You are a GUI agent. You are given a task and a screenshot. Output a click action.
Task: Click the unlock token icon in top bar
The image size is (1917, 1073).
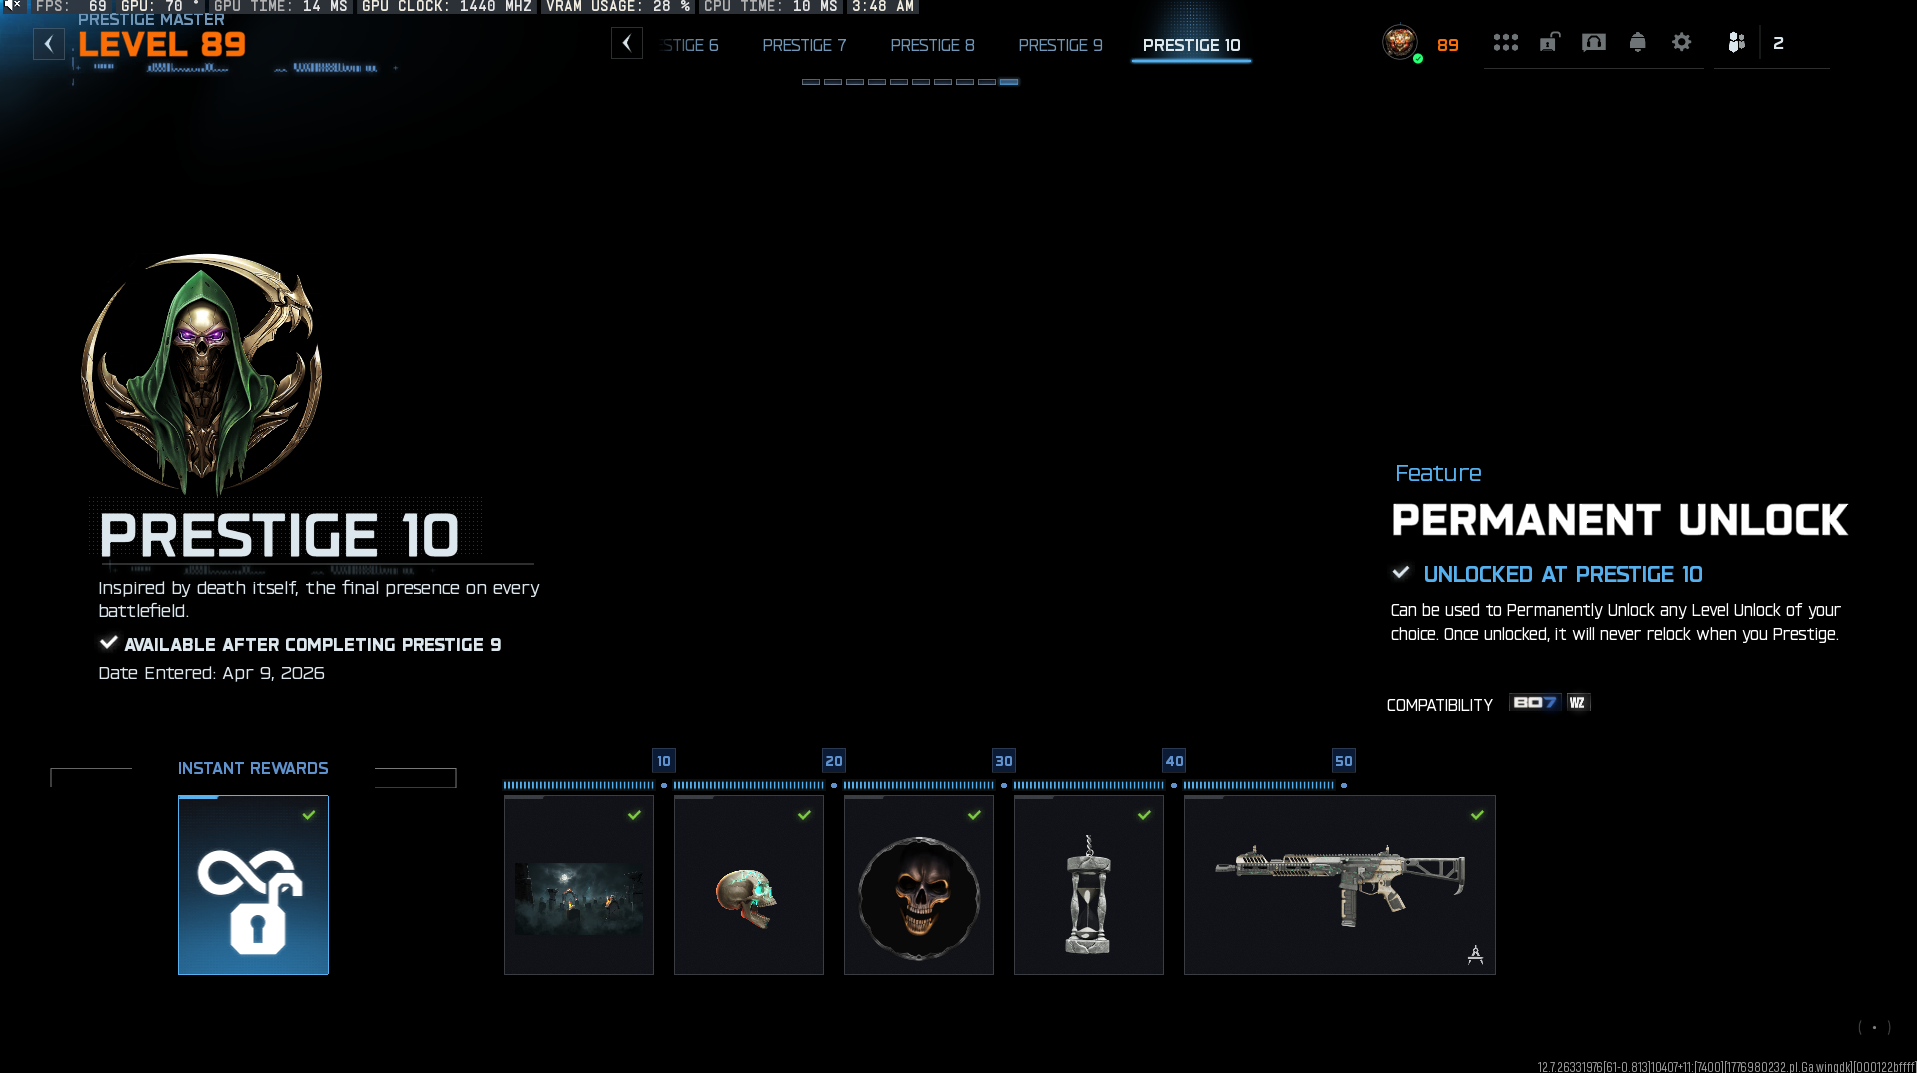point(1549,42)
